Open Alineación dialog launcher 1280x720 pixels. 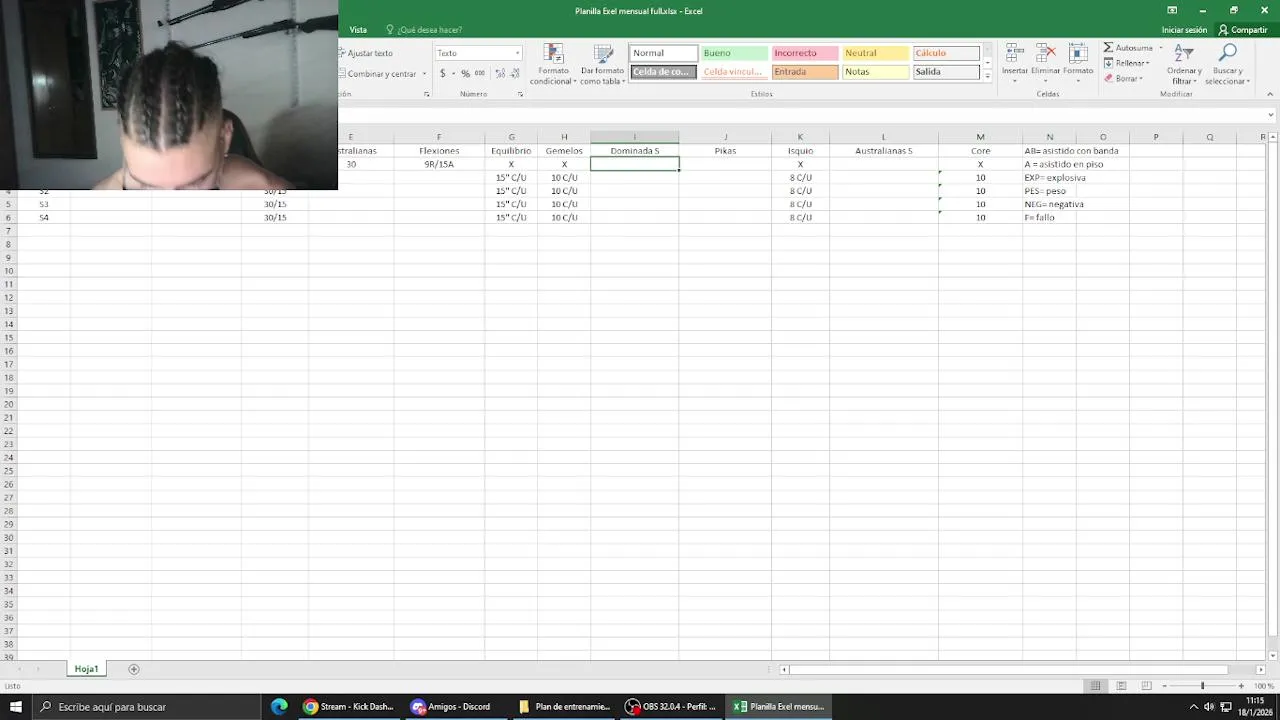(x=426, y=94)
